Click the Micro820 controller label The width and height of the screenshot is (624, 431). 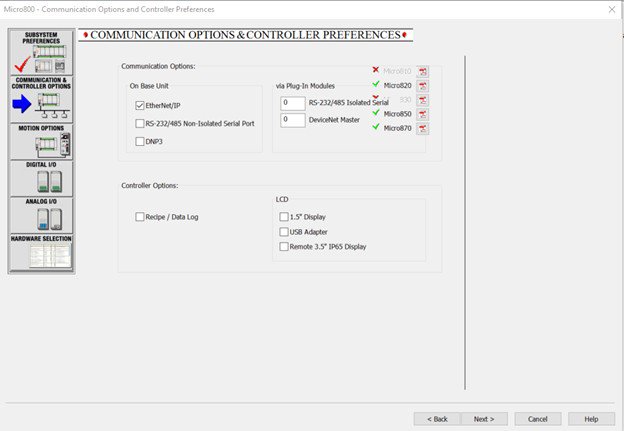pyautogui.click(x=397, y=86)
